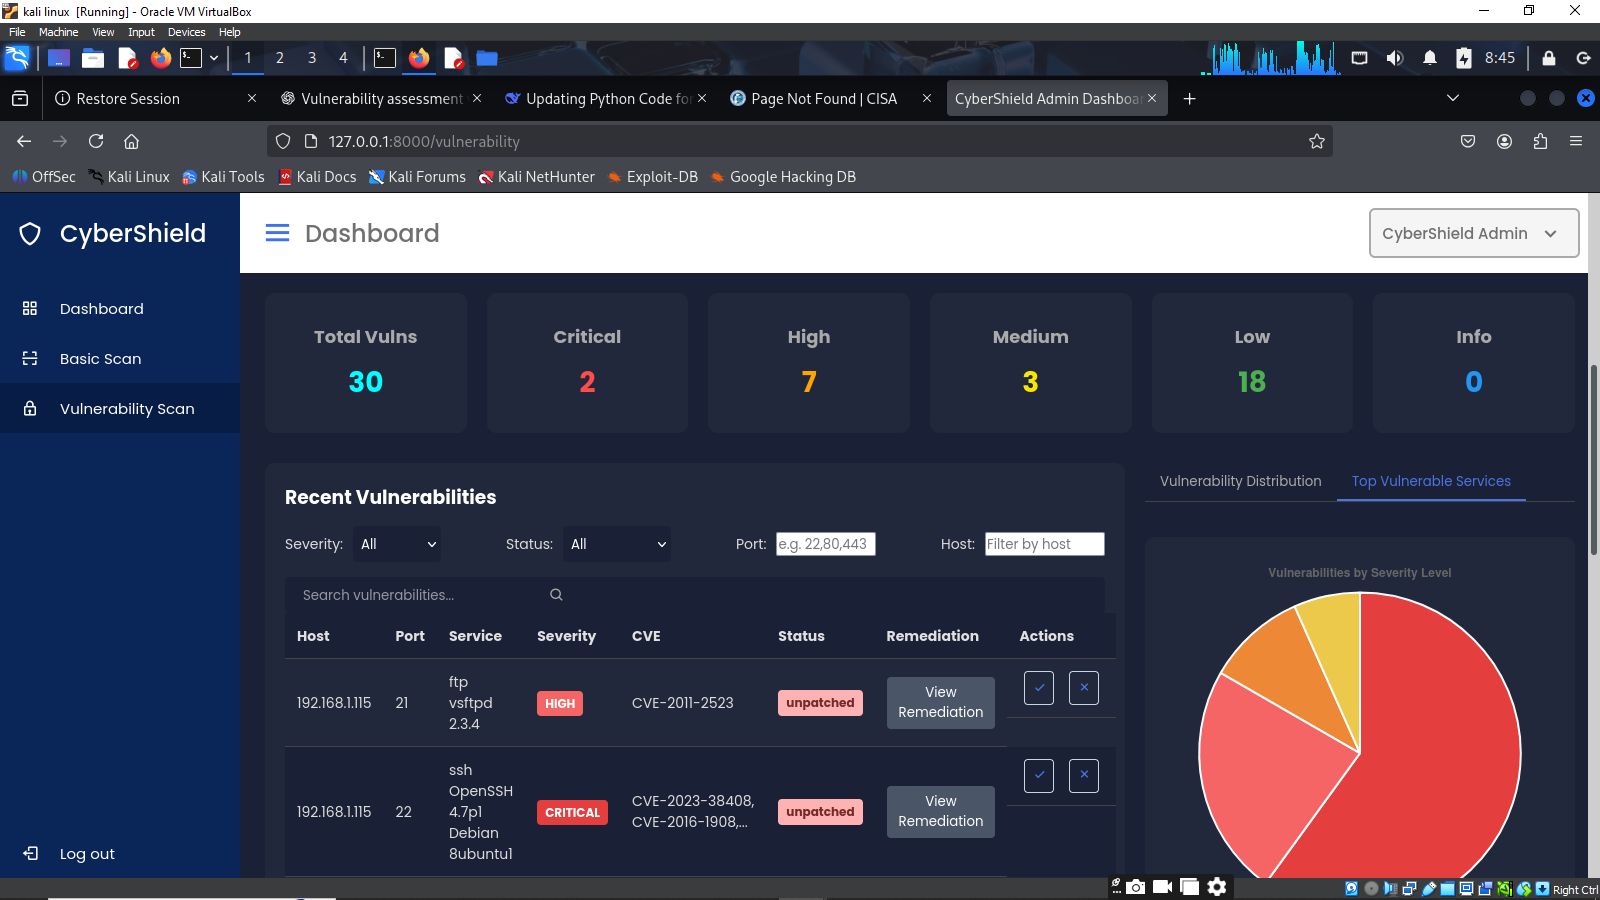Expand the CyberShield Admin user dropdown
This screenshot has width=1600, height=900.
point(1473,233)
